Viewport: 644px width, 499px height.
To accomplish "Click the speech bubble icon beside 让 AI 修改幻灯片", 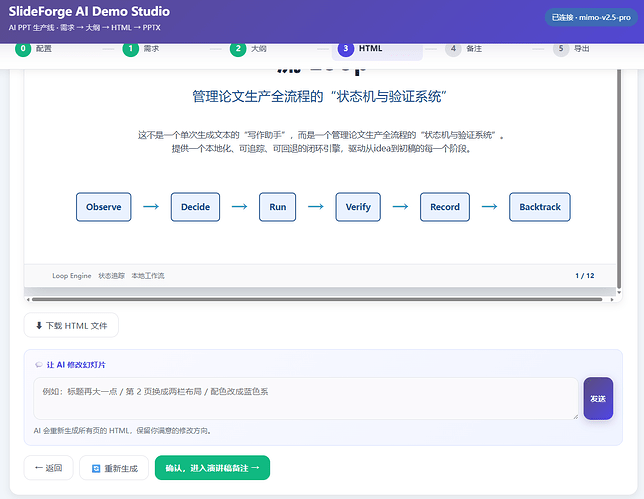I will pos(39,365).
